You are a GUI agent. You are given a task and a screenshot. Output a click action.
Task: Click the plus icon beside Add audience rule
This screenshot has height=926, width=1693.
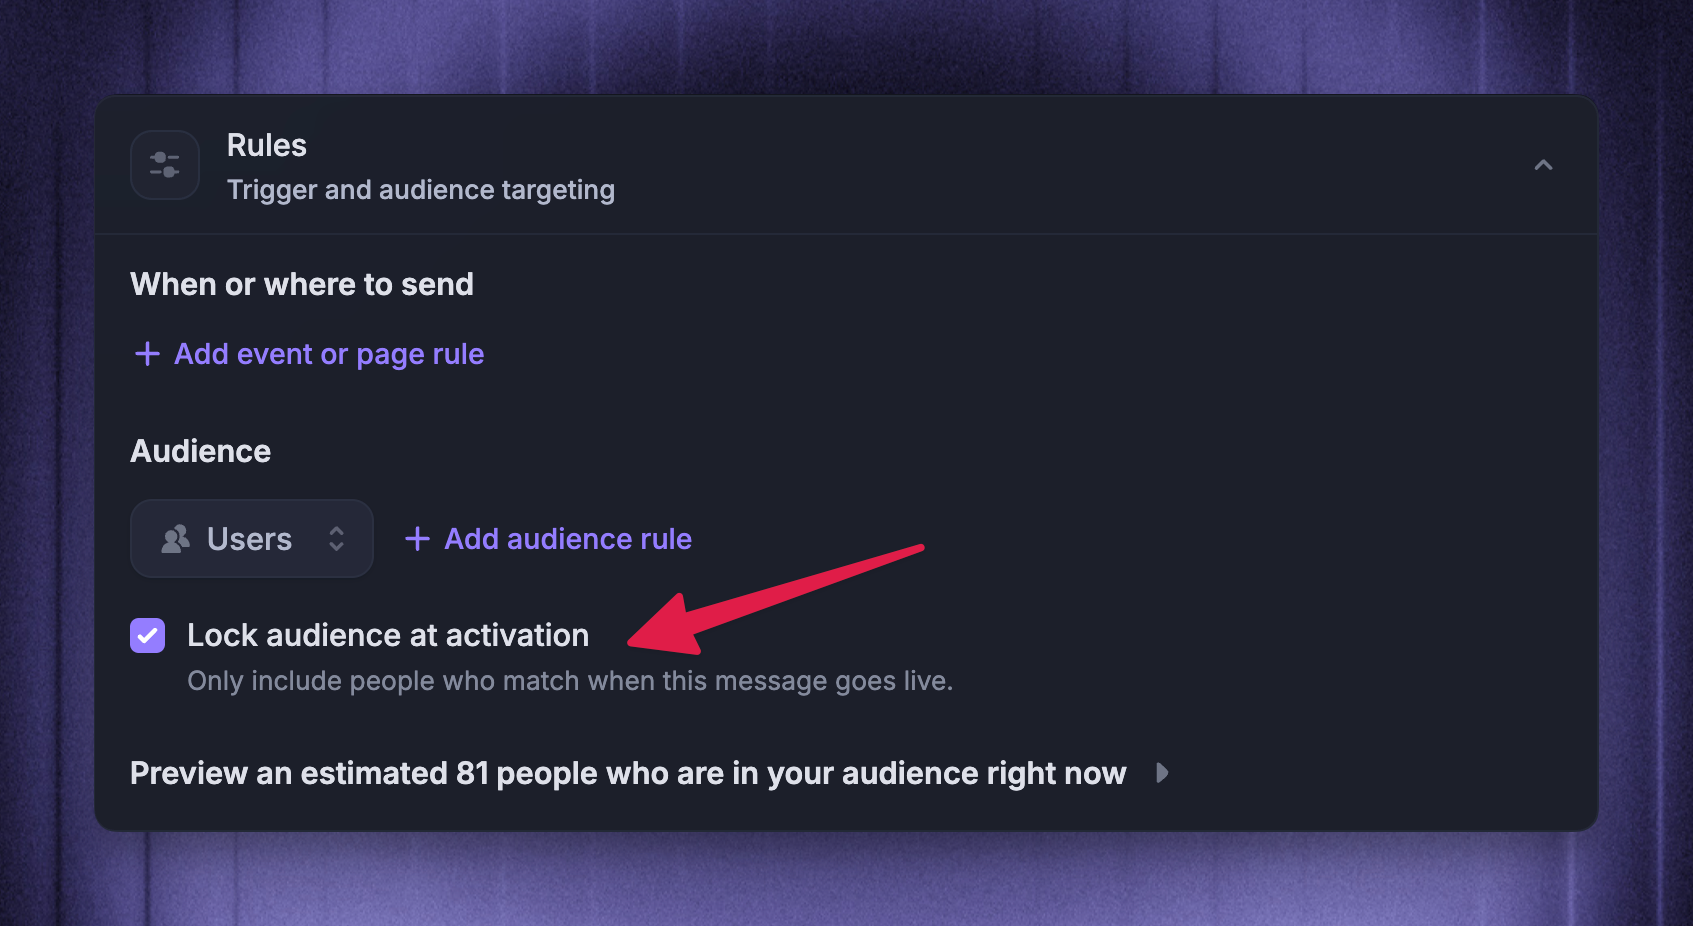[417, 539]
